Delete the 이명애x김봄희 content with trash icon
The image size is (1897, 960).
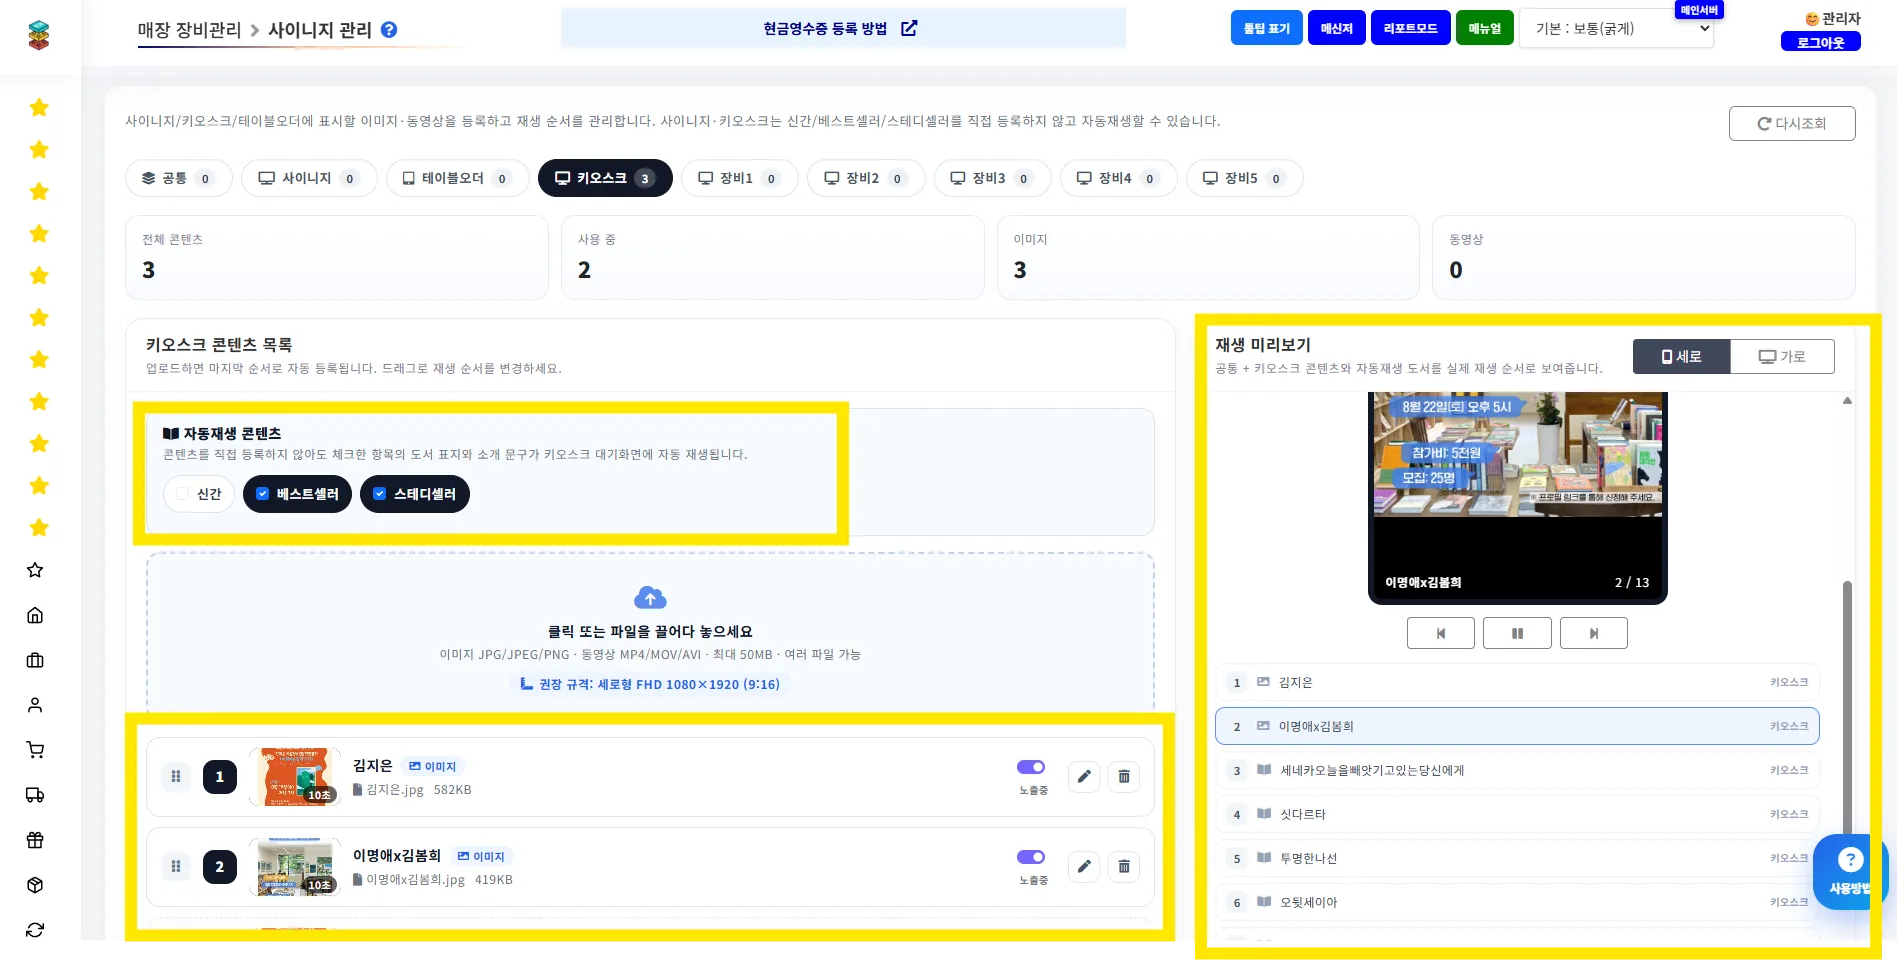(x=1124, y=867)
